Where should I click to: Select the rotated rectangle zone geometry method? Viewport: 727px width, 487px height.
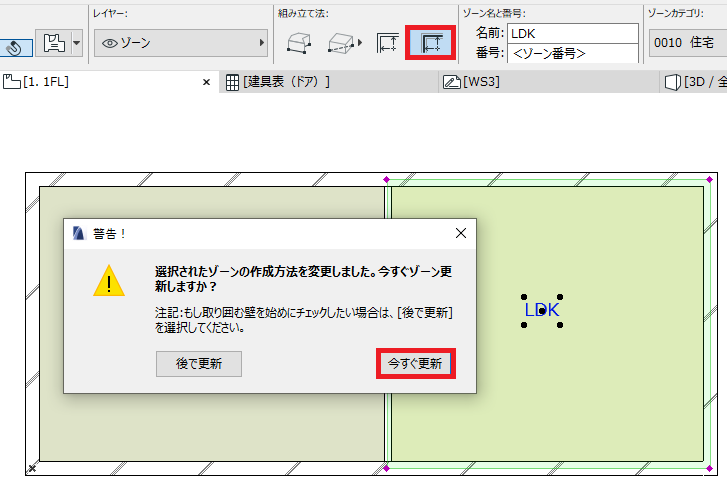(341, 43)
